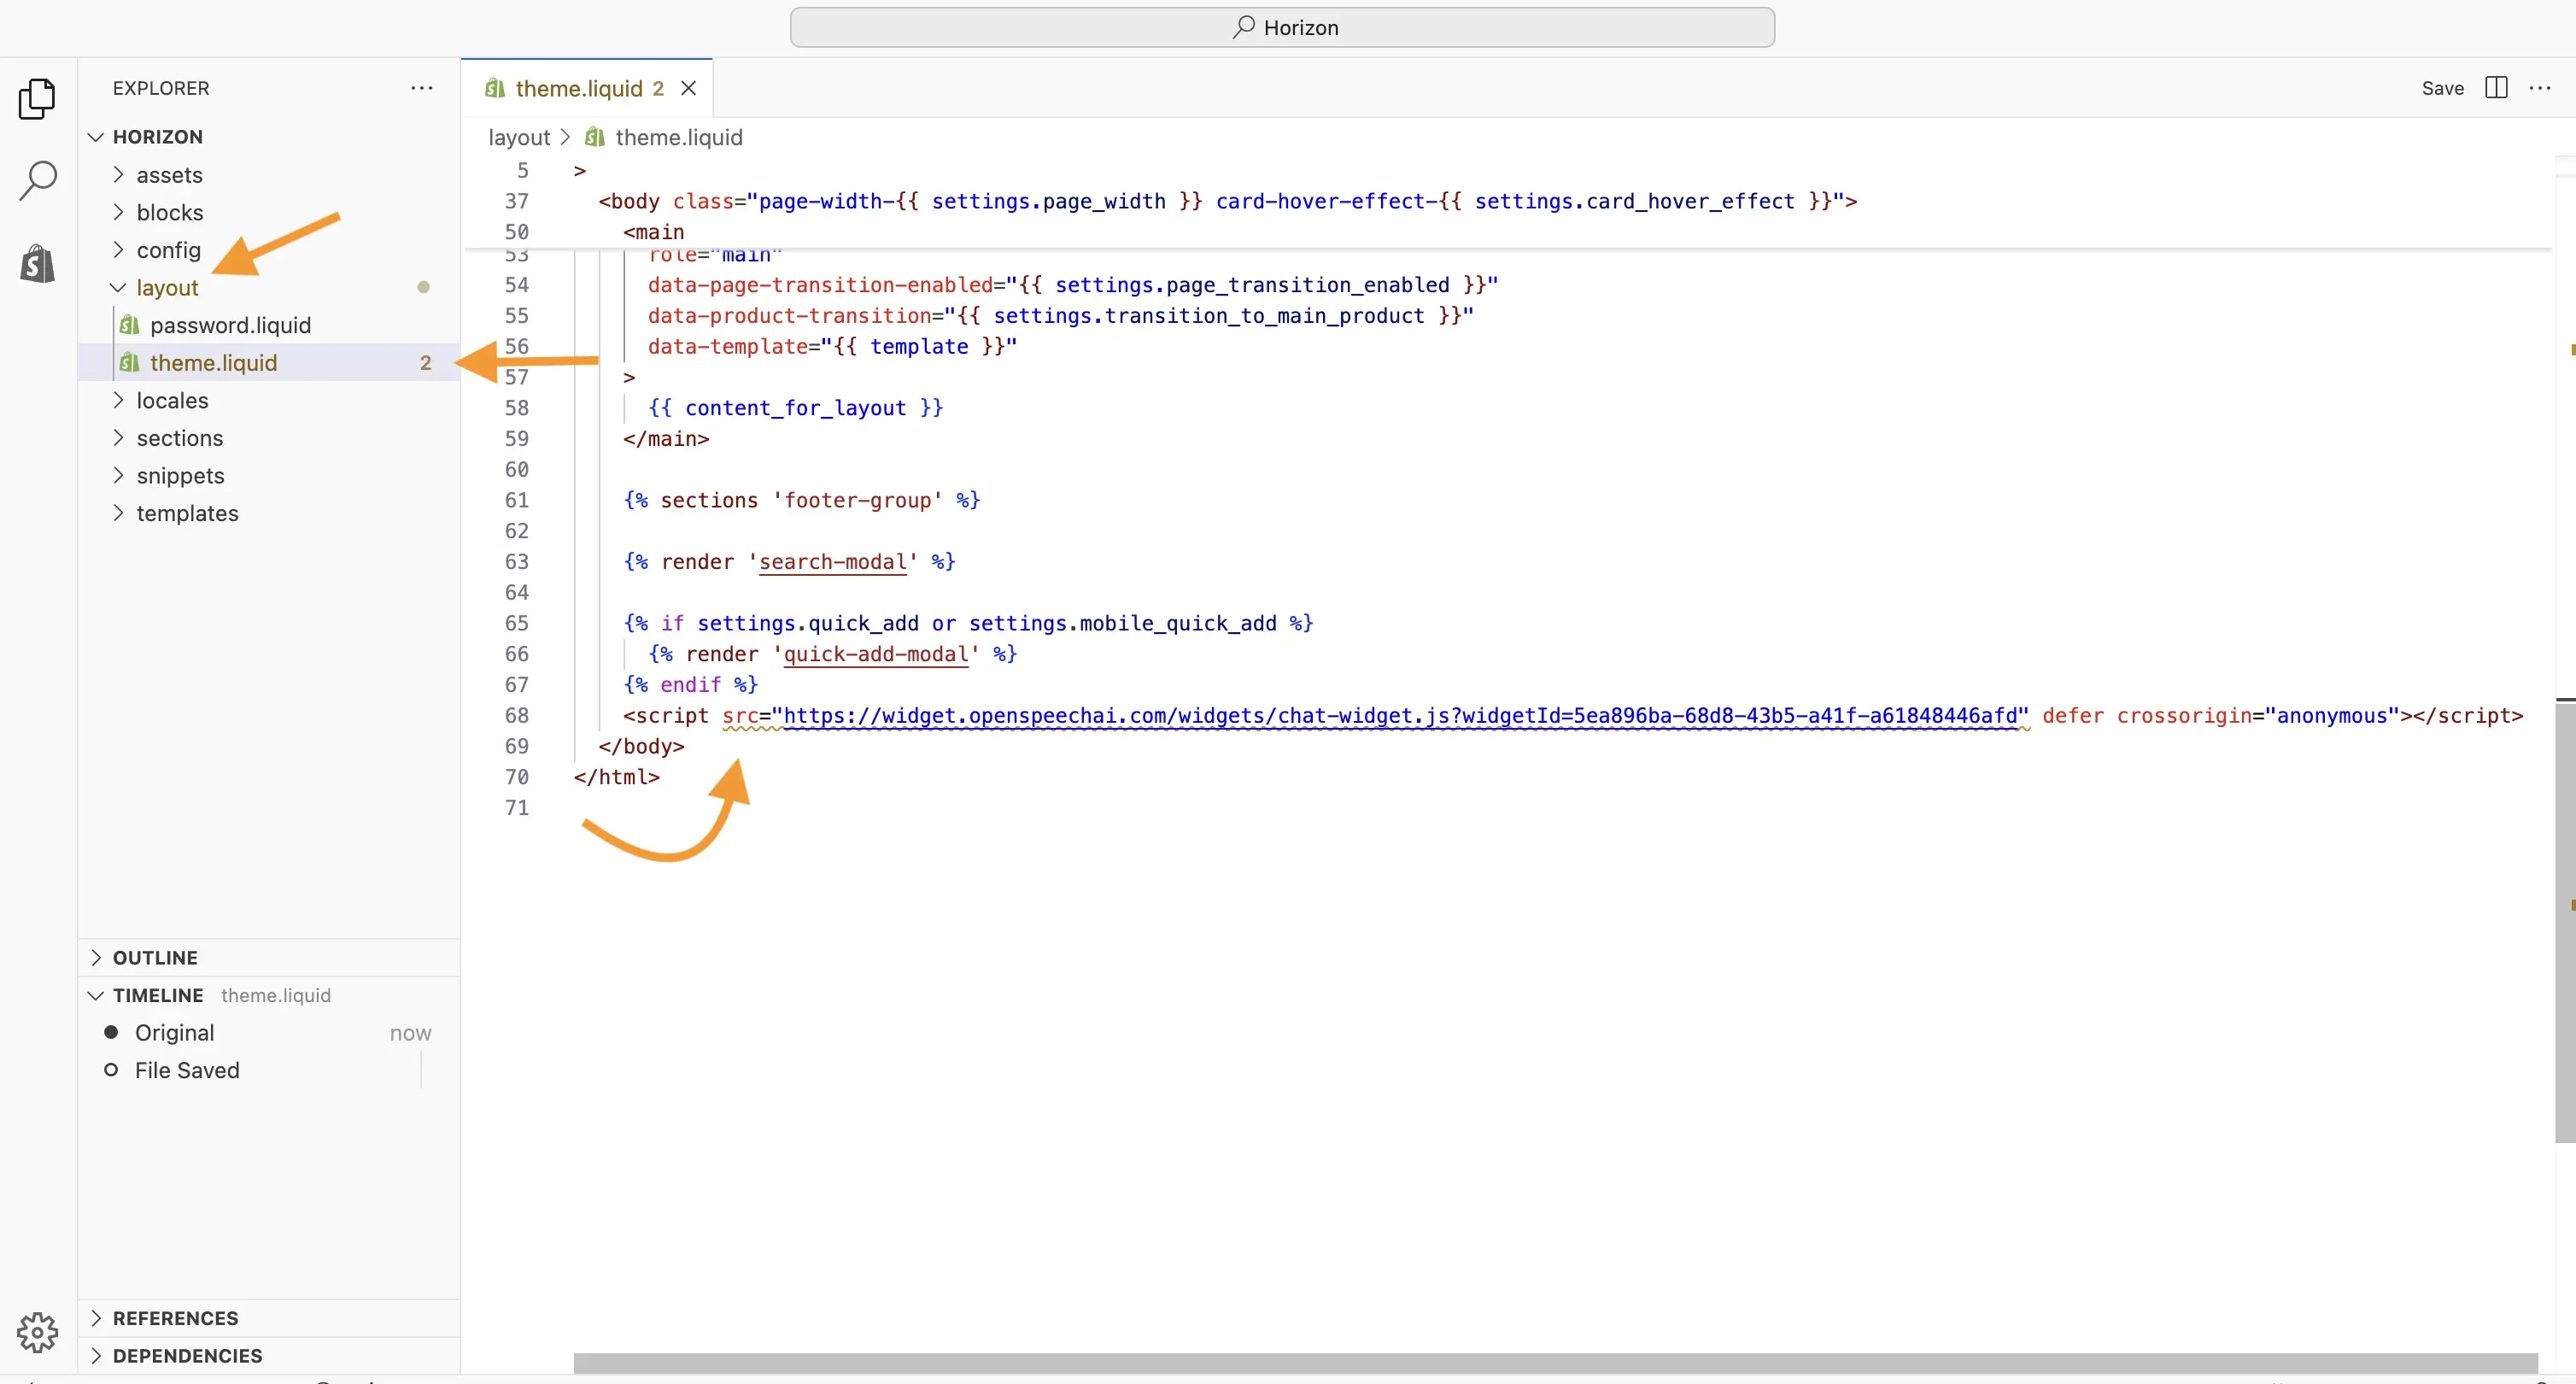The width and height of the screenshot is (2576, 1384).
Task: Click the {{ content_for_layout }} line
Action: click(795, 407)
